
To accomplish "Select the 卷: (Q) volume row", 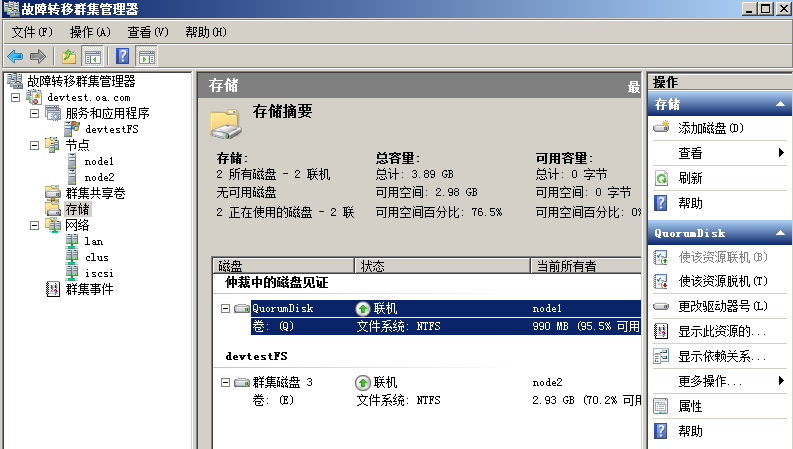I will [x=447, y=327].
